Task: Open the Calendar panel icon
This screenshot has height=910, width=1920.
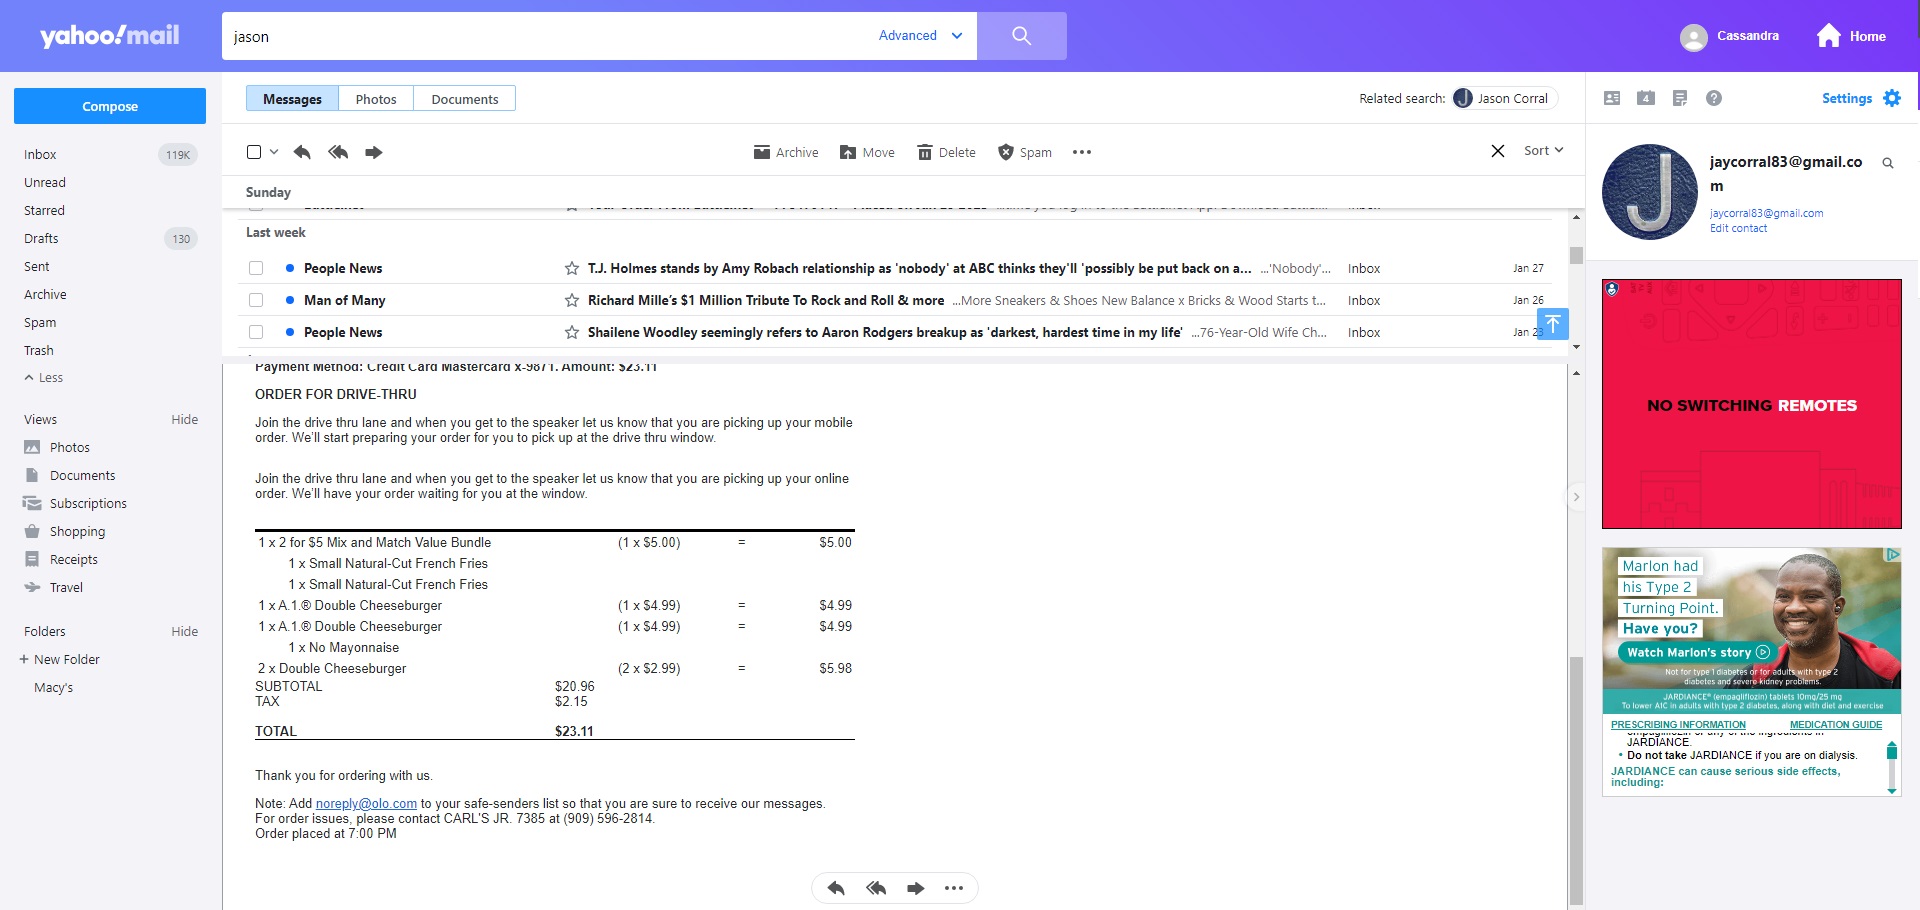Action: coord(1646,98)
